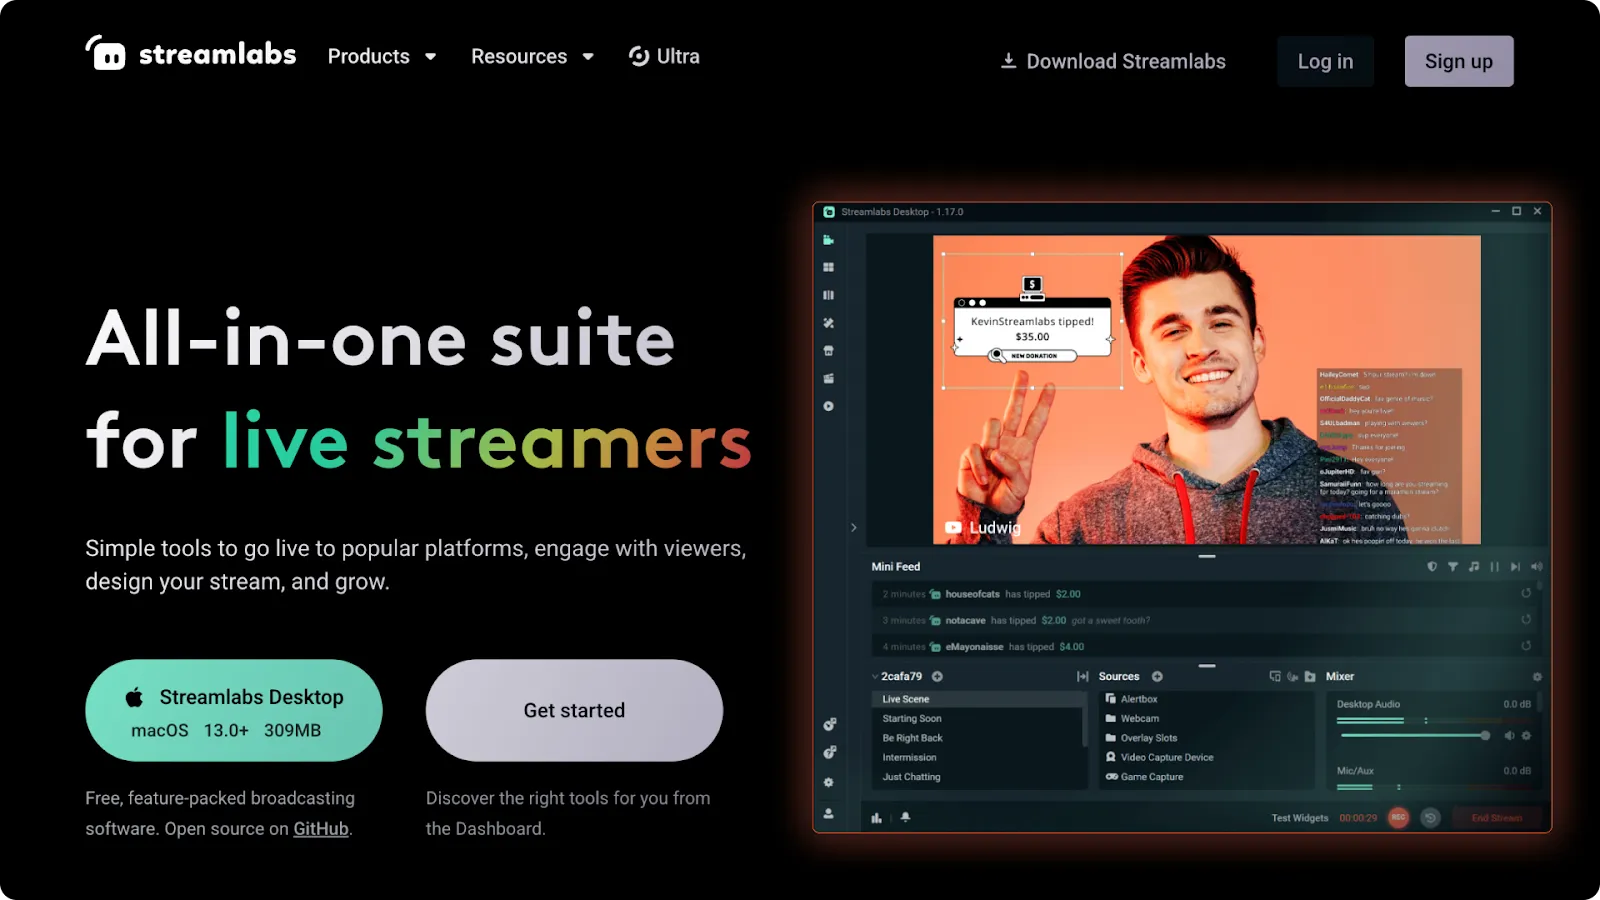Viewport: 1600px width, 900px height.
Task: Click the audio source icon left of Mixer
Action: [x=1293, y=677]
